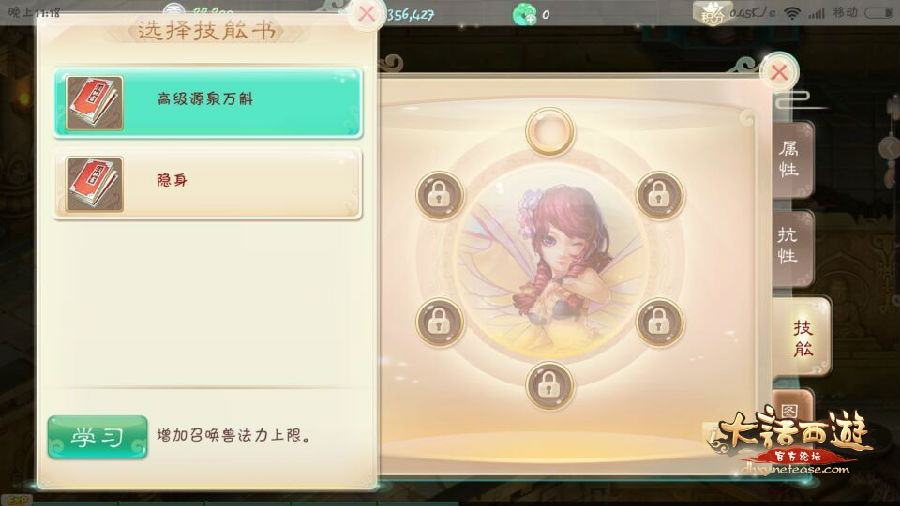Tap the upper-left locked skill slot
Viewport: 900px width, 506px height.
coord(439,195)
